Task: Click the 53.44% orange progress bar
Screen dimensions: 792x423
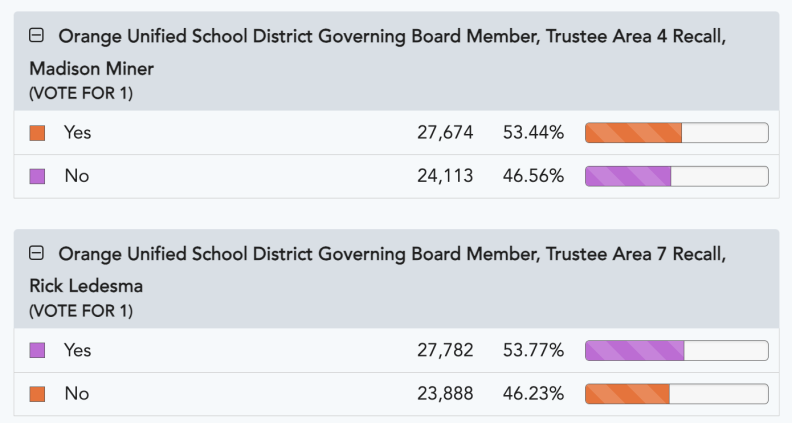Action: [676, 132]
